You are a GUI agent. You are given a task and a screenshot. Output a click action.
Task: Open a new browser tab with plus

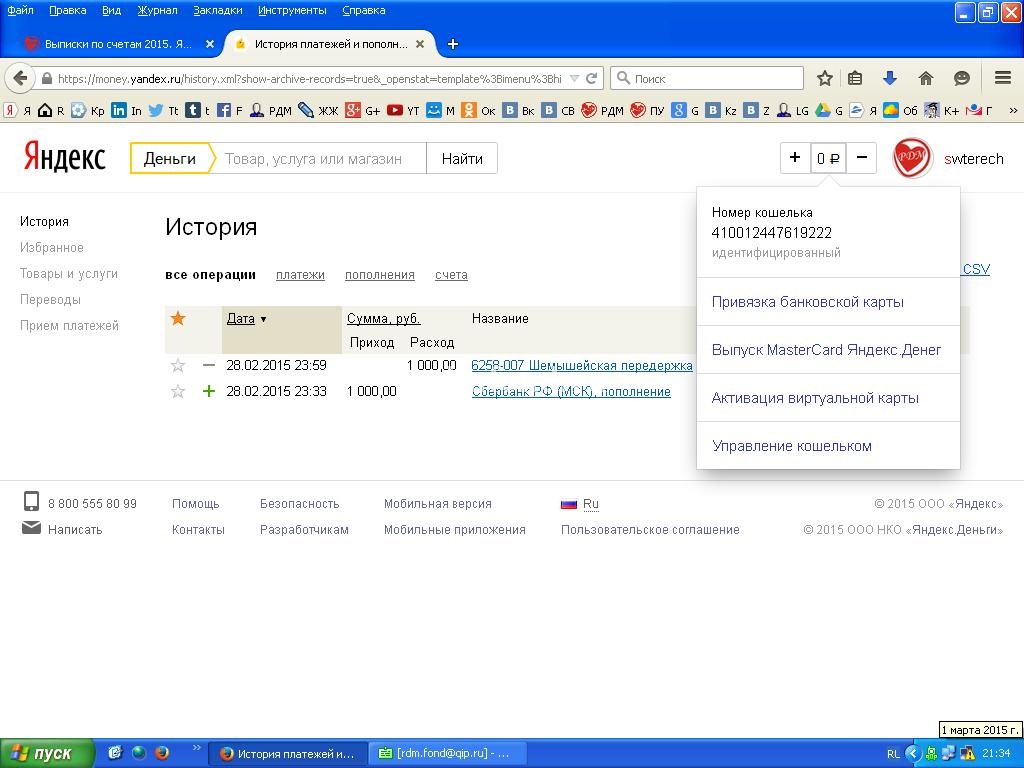click(x=453, y=44)
